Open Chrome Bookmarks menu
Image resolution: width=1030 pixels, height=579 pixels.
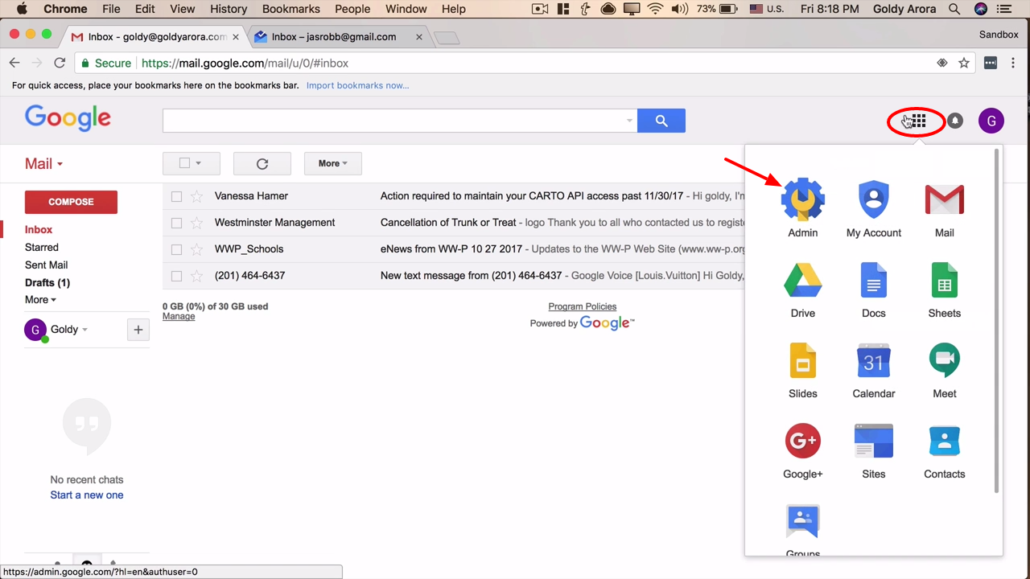click(291, 9)
